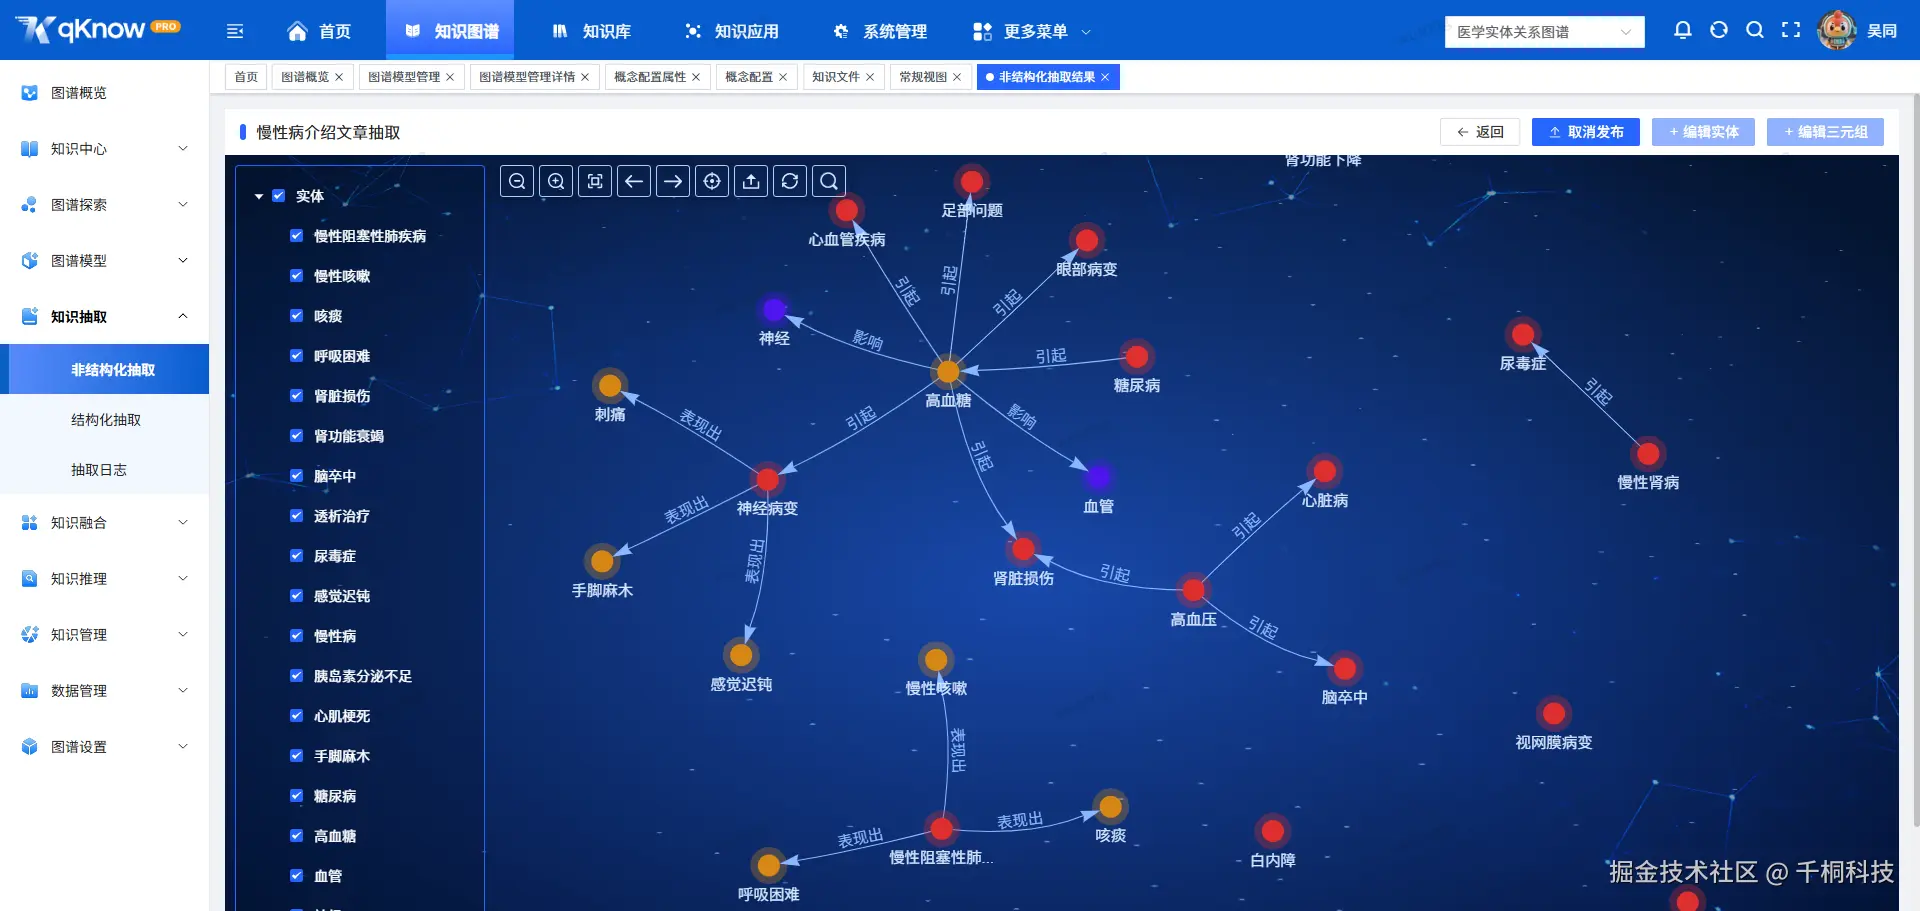Expand 图谱模型 sidebar menu
The image size is (1920, 911).
105,260
